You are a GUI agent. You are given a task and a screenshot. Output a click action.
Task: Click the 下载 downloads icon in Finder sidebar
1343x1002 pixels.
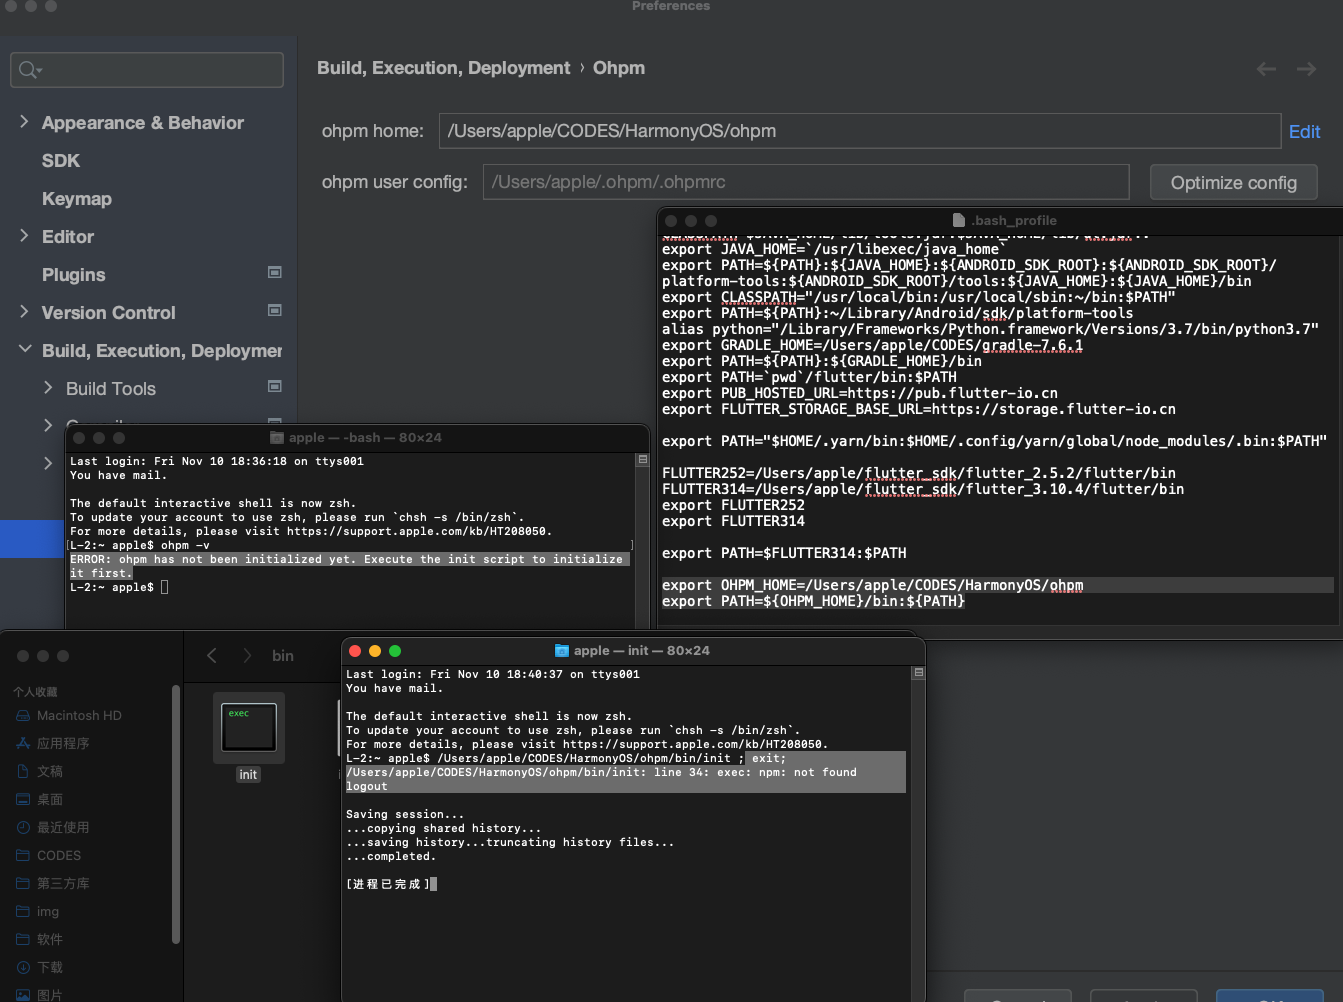(x=23, y=968)
